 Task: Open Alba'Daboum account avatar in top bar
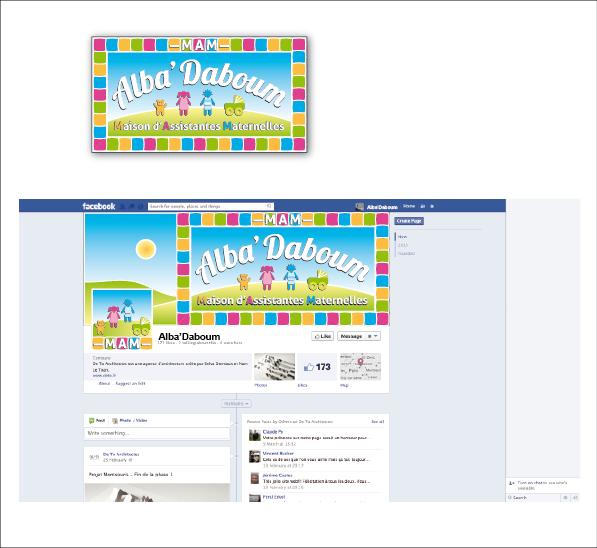[x=359, y=206]
